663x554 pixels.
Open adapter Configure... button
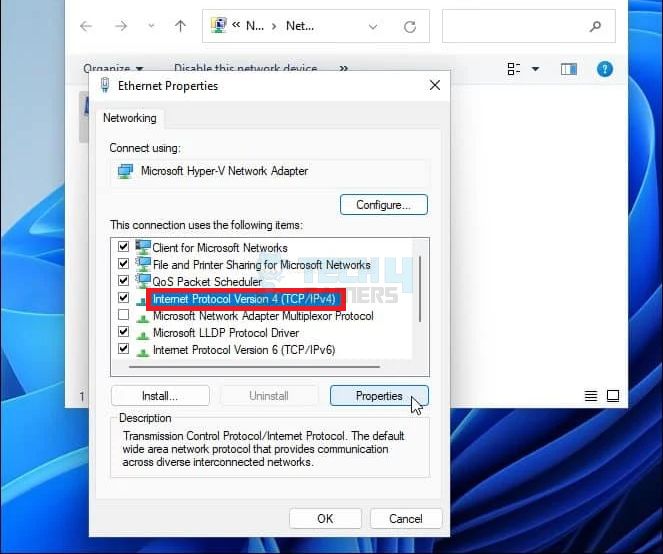coord(384,205)
